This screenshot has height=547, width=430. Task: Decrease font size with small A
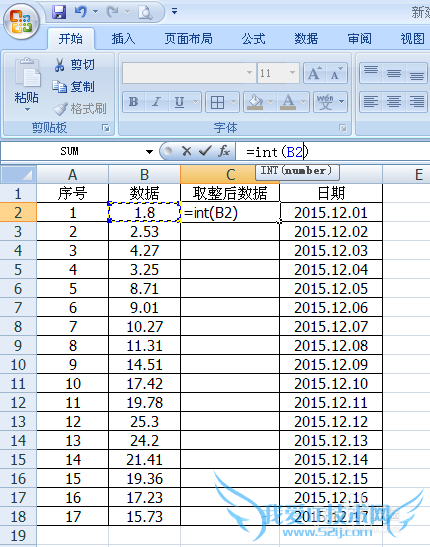[336, 73]
